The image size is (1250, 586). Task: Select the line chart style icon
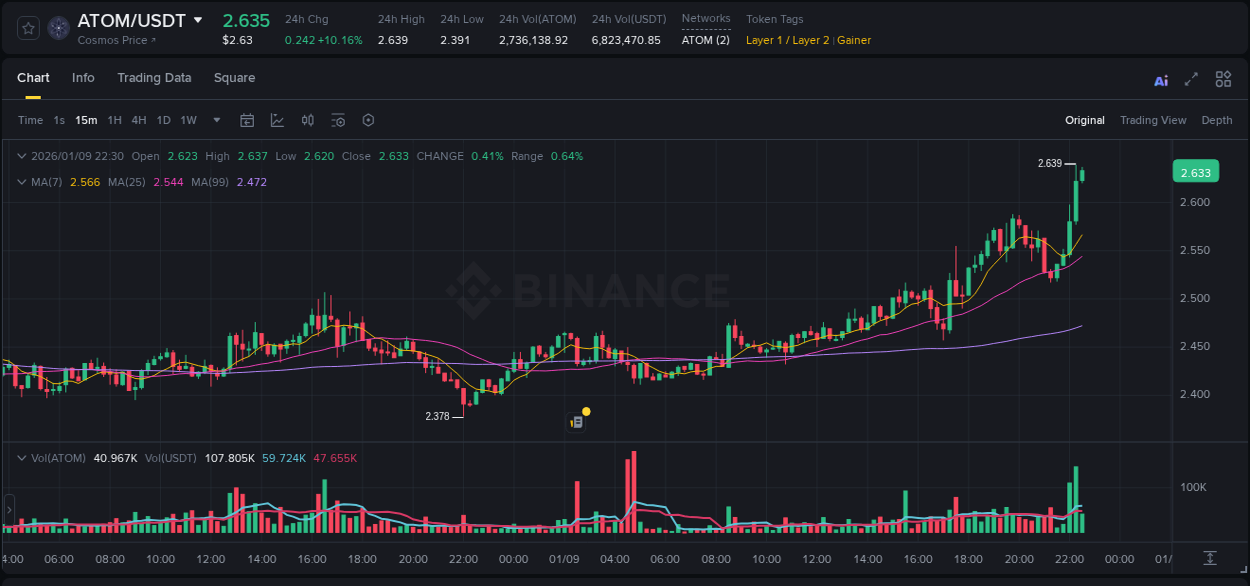[x=277, y=120]
